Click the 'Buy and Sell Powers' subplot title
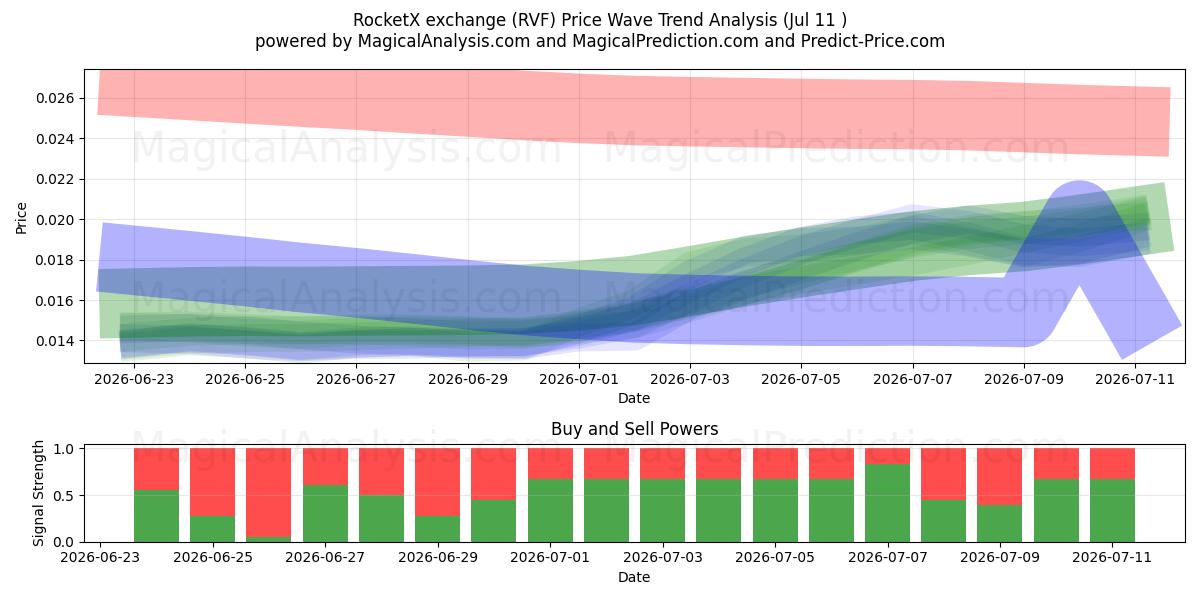This screenshot has height=600, width=1200. click(634, 429)
